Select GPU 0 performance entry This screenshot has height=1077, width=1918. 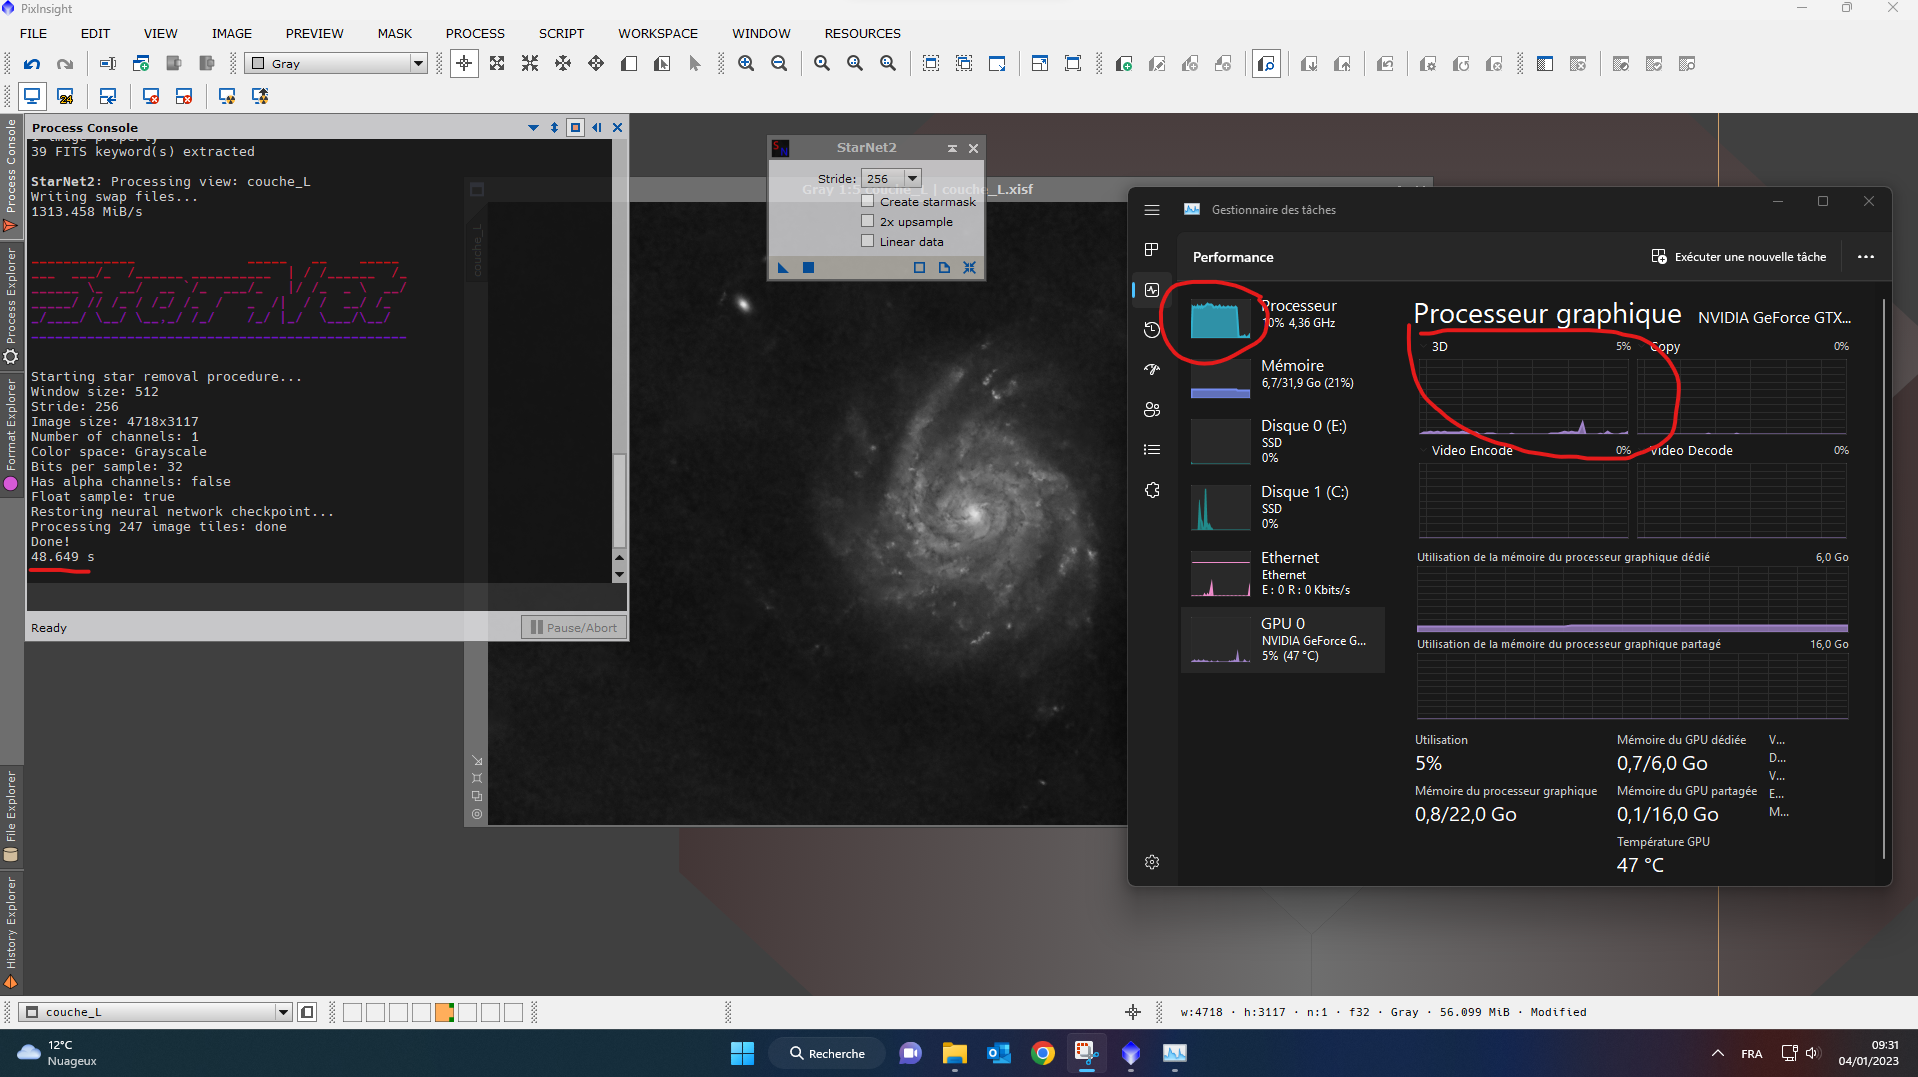click(x=1283, y=639)
